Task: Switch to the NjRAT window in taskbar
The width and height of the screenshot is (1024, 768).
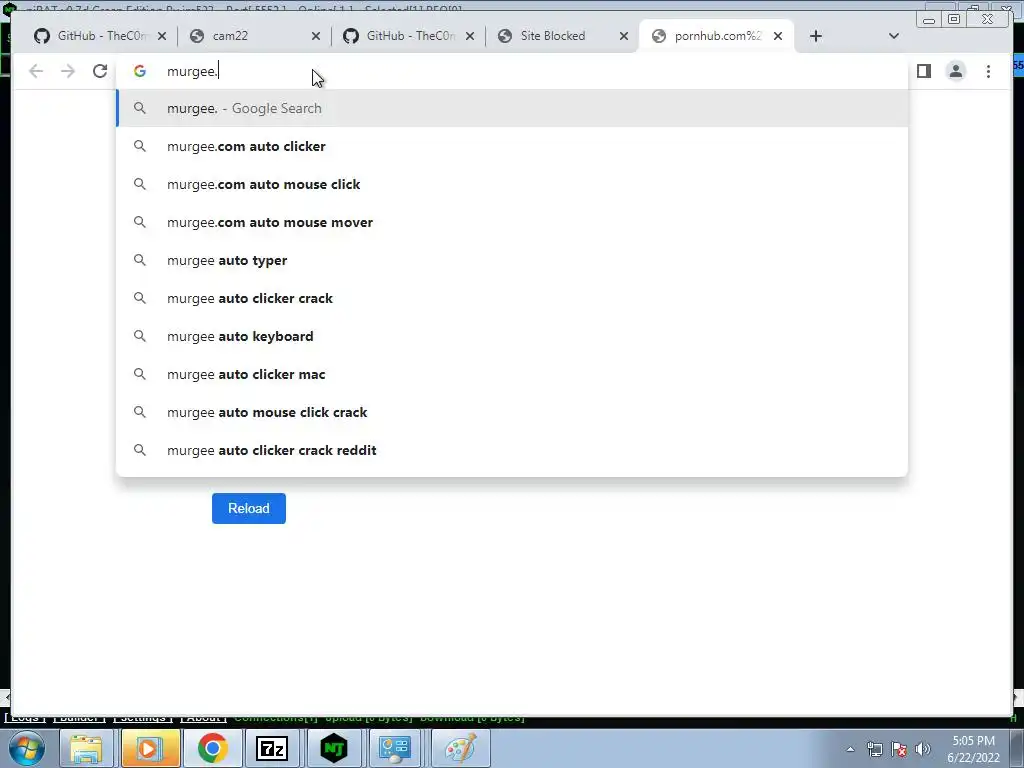Action: [x=334, y=748]
